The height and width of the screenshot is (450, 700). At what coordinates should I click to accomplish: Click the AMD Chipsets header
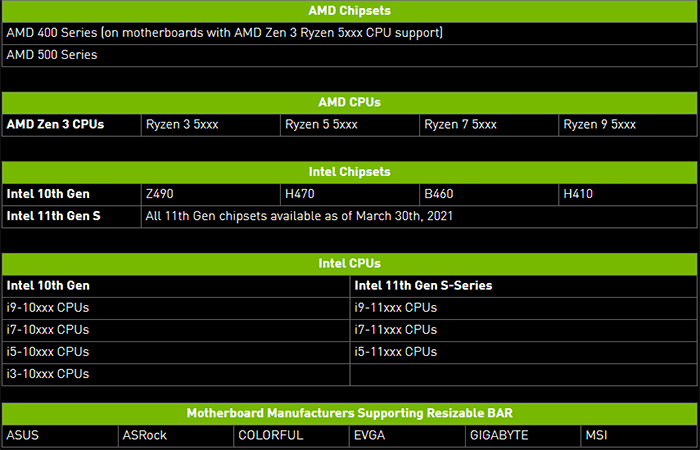pos(350,11)
